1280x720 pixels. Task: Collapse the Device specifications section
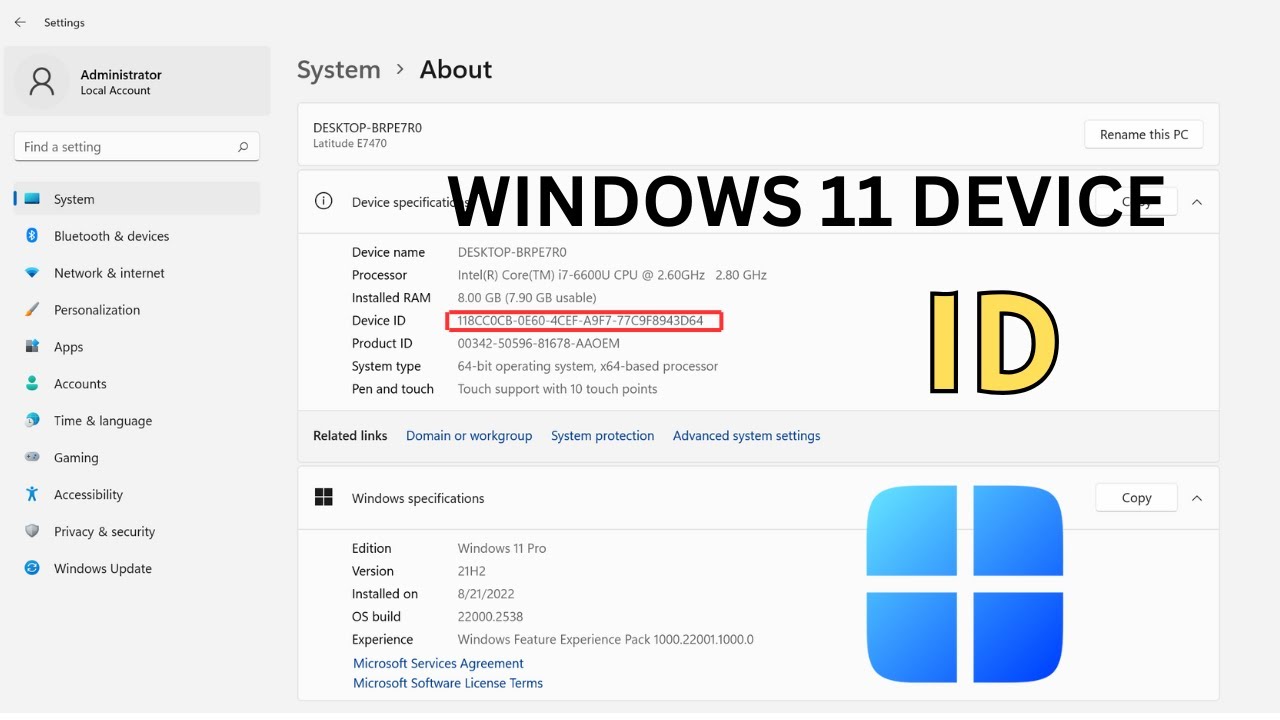point(1197,202)
